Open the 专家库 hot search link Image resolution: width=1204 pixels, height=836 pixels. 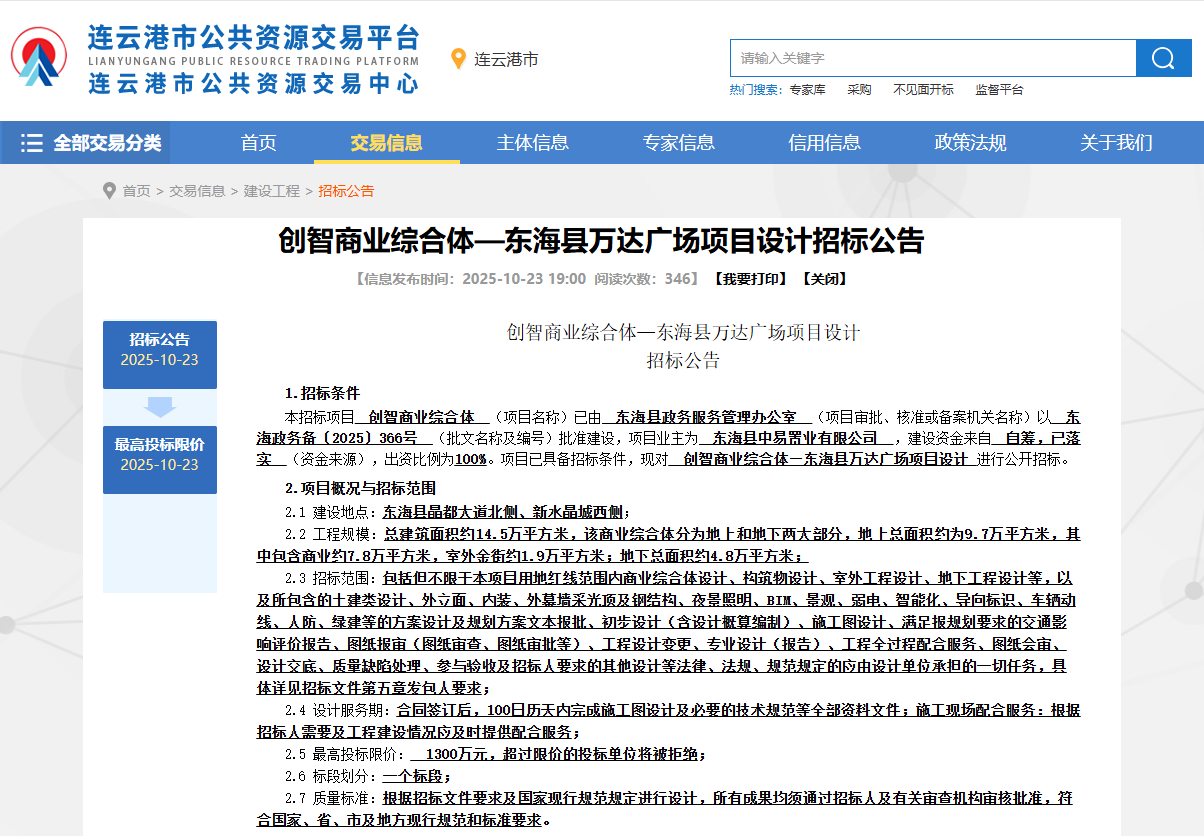point(812,89)
